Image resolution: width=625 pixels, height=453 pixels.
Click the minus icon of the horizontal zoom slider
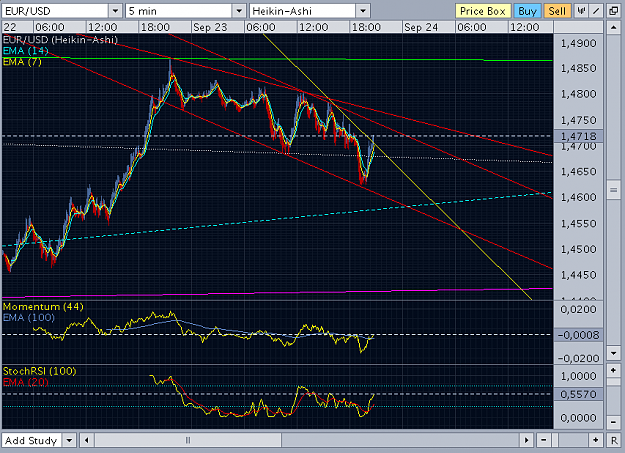pyautogui.click(x=544, y=440)
